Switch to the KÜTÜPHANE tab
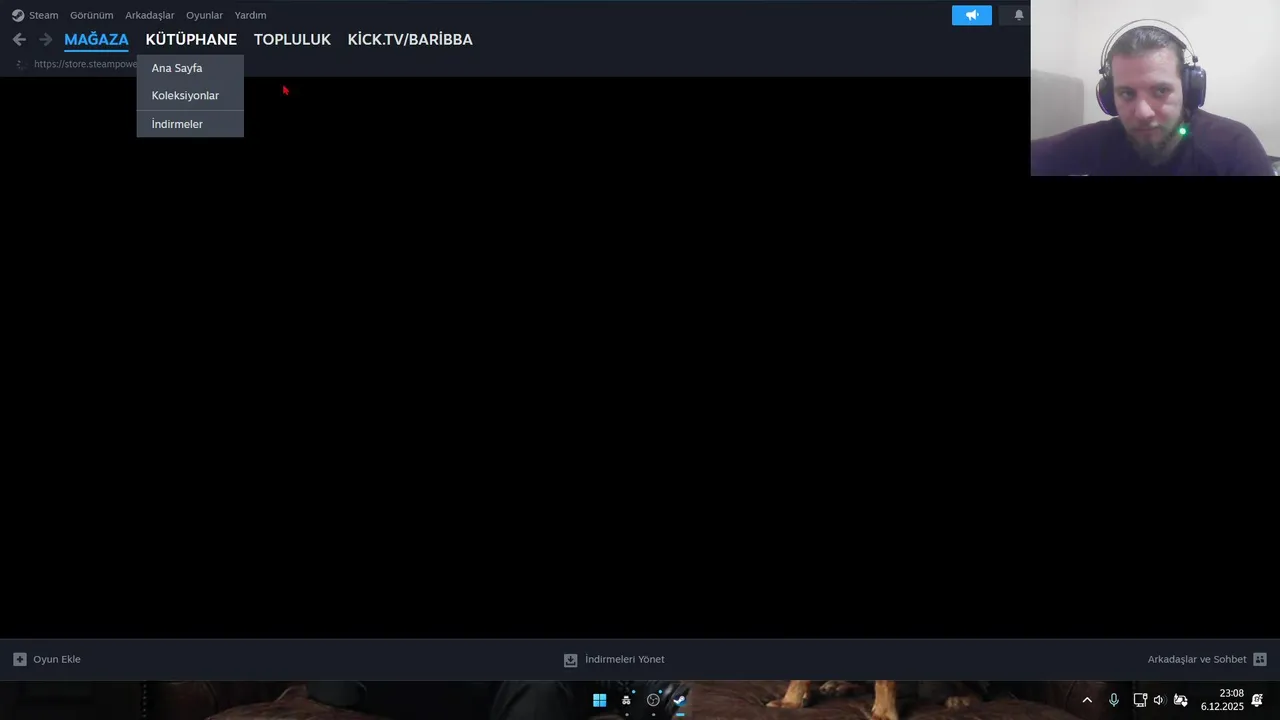 [x=191, y=39]
